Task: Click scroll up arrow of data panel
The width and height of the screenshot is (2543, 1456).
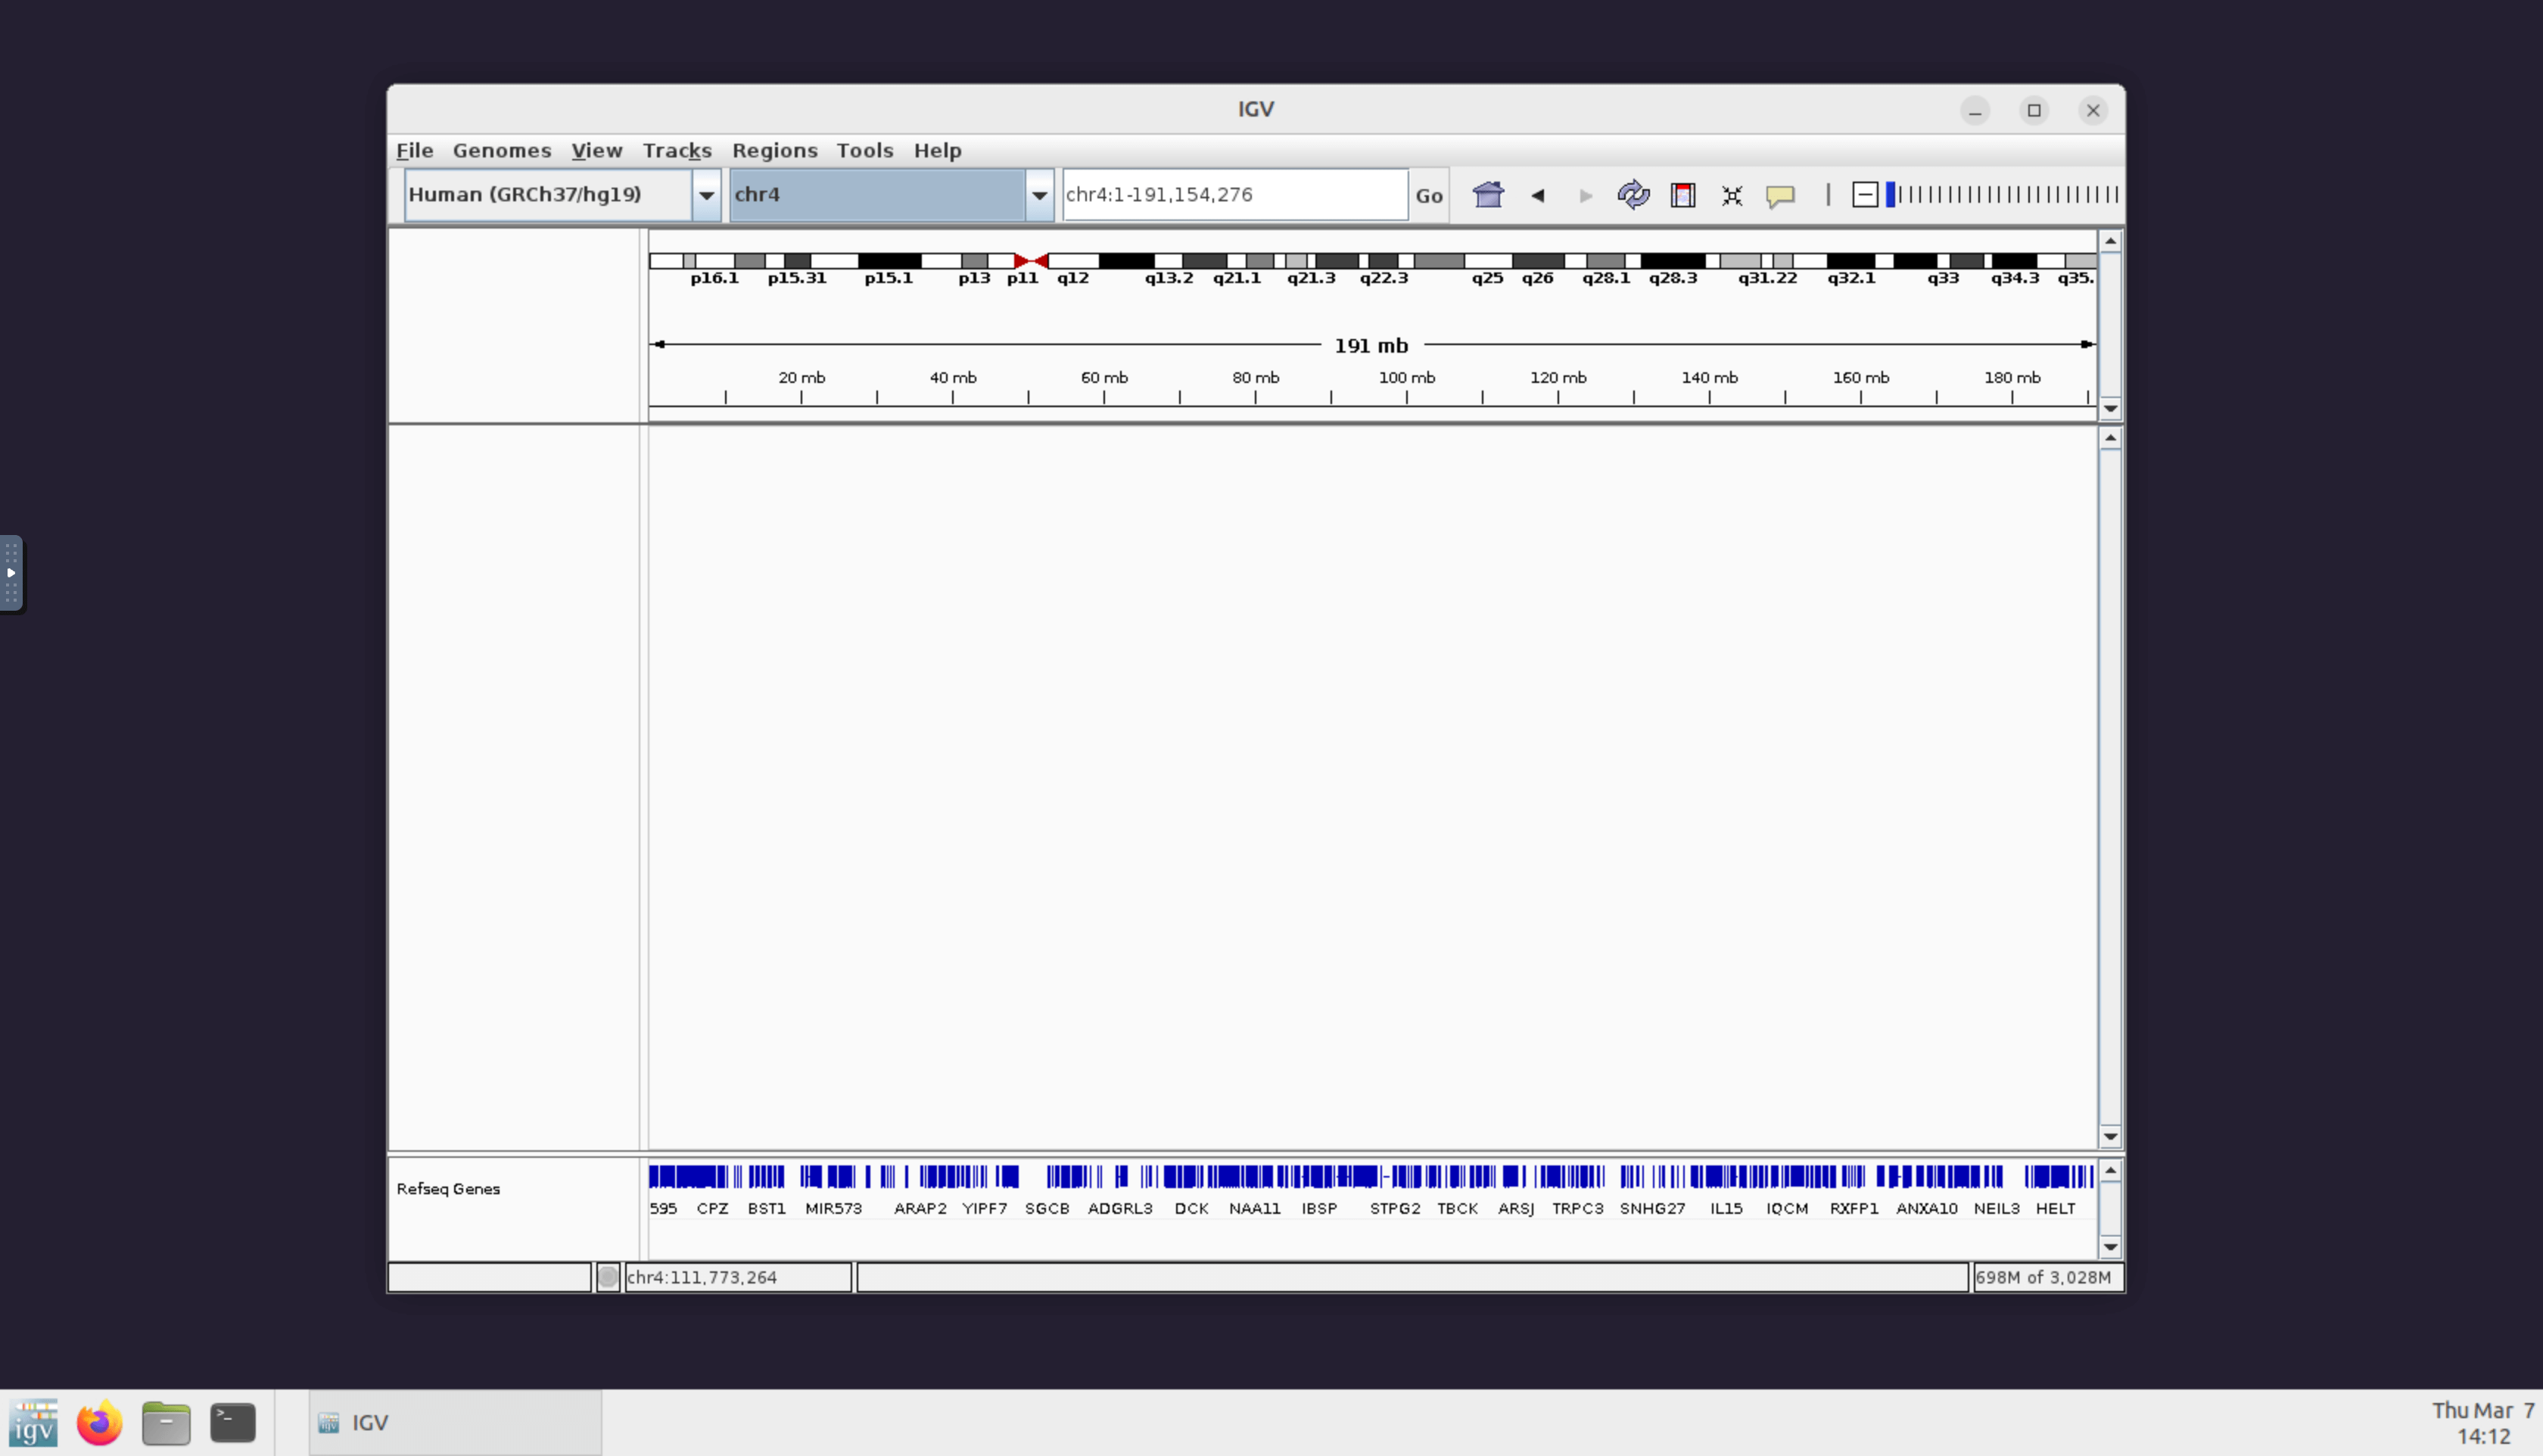Action: point(2110,438)
